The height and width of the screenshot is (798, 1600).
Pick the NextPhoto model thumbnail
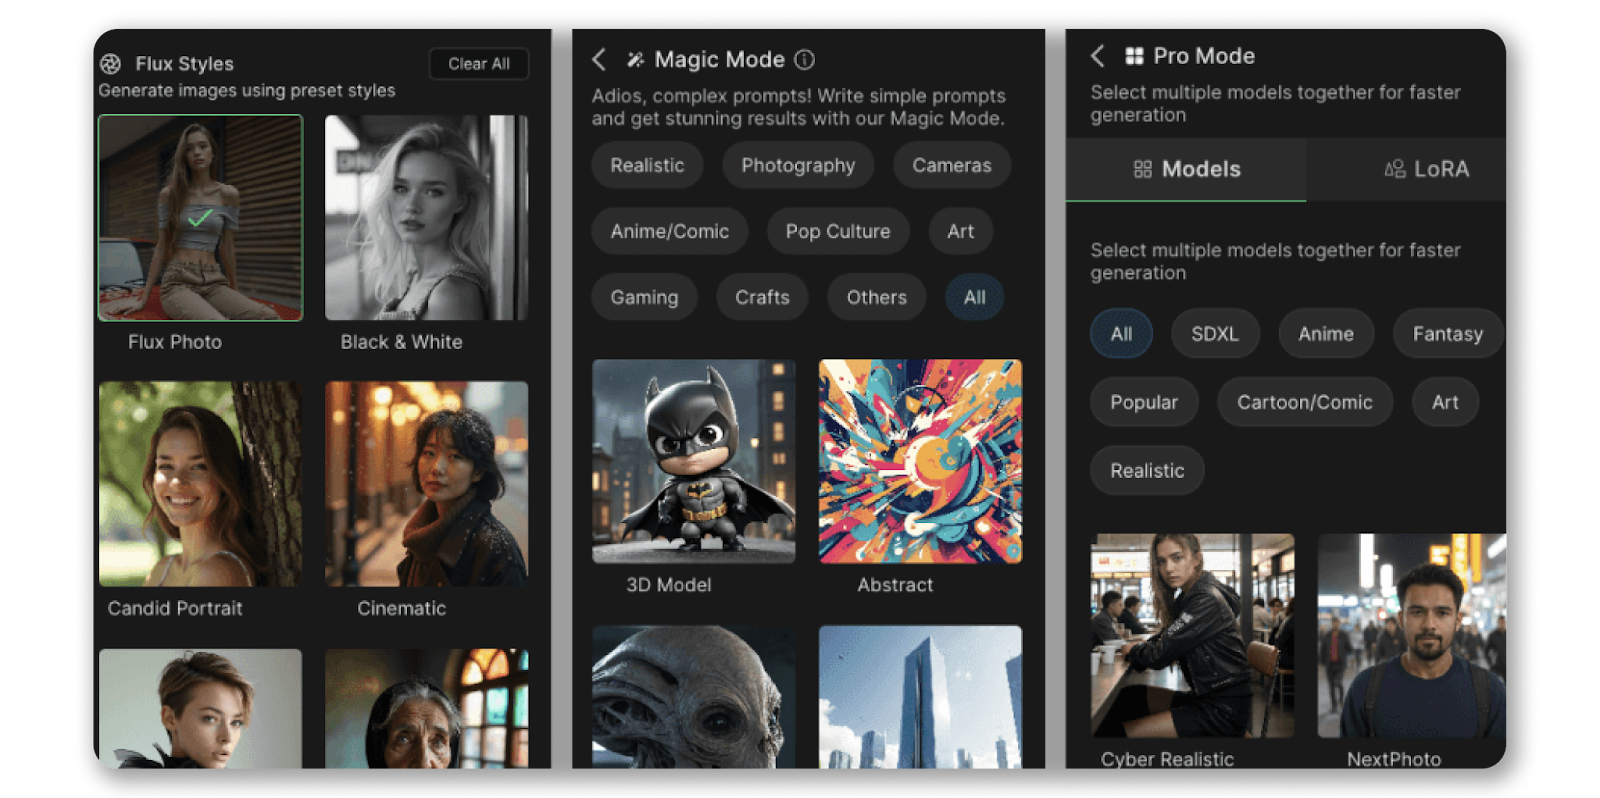point(1411,635)
